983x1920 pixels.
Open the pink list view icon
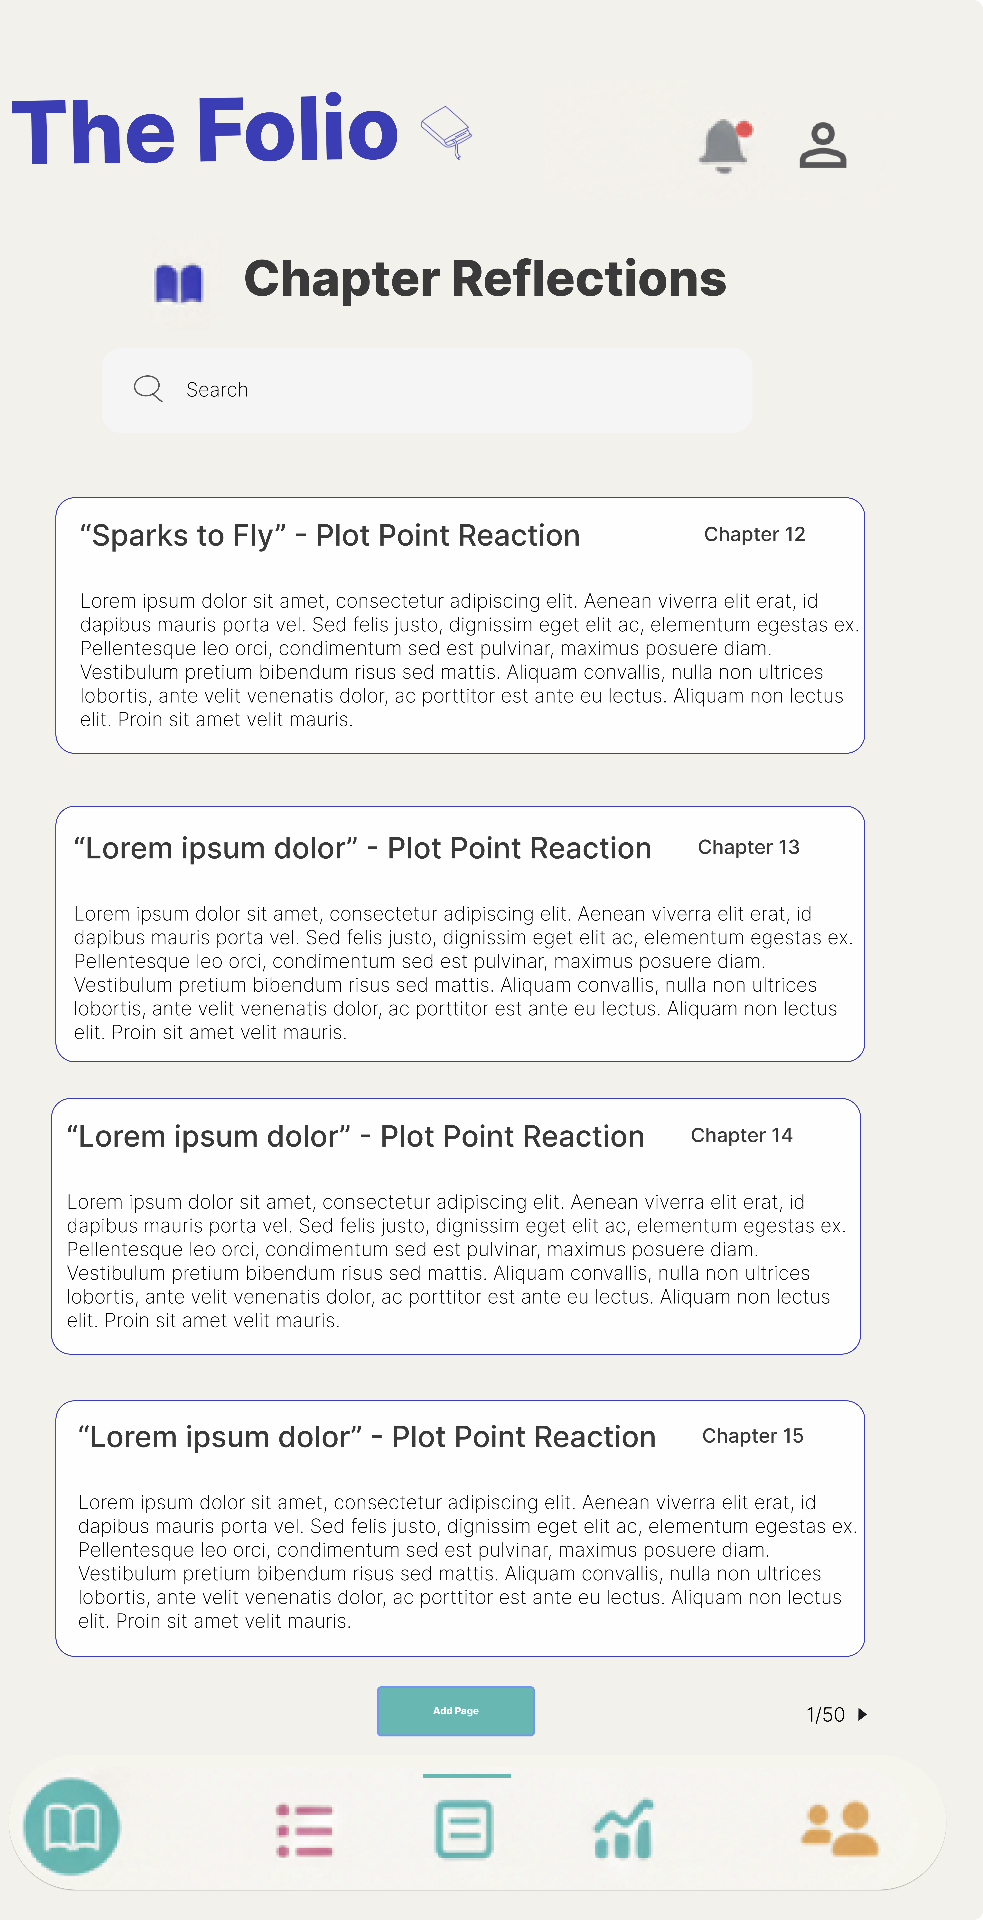[305, 1830]
